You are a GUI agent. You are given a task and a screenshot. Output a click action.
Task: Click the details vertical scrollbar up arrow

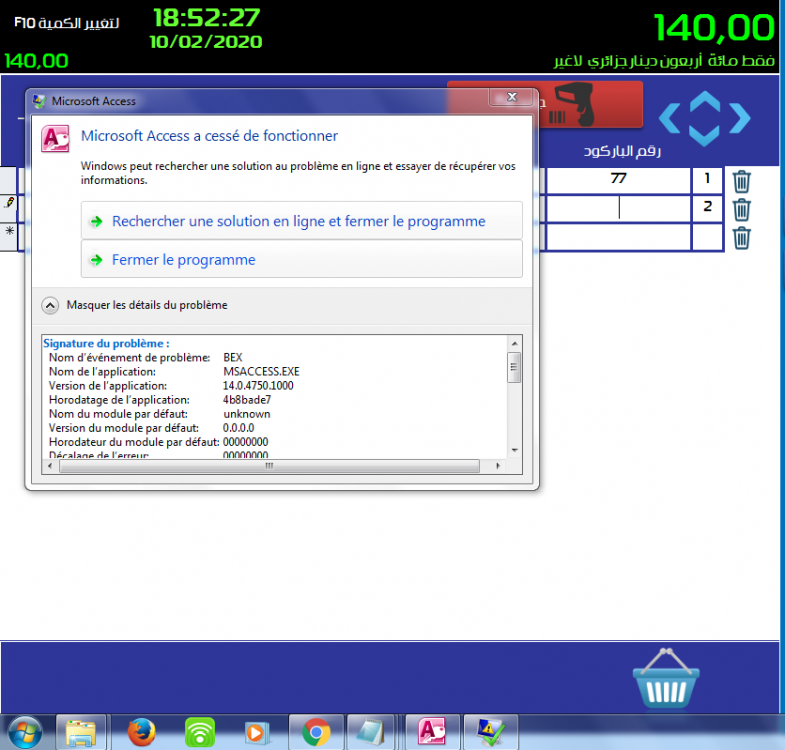point(514,343)
